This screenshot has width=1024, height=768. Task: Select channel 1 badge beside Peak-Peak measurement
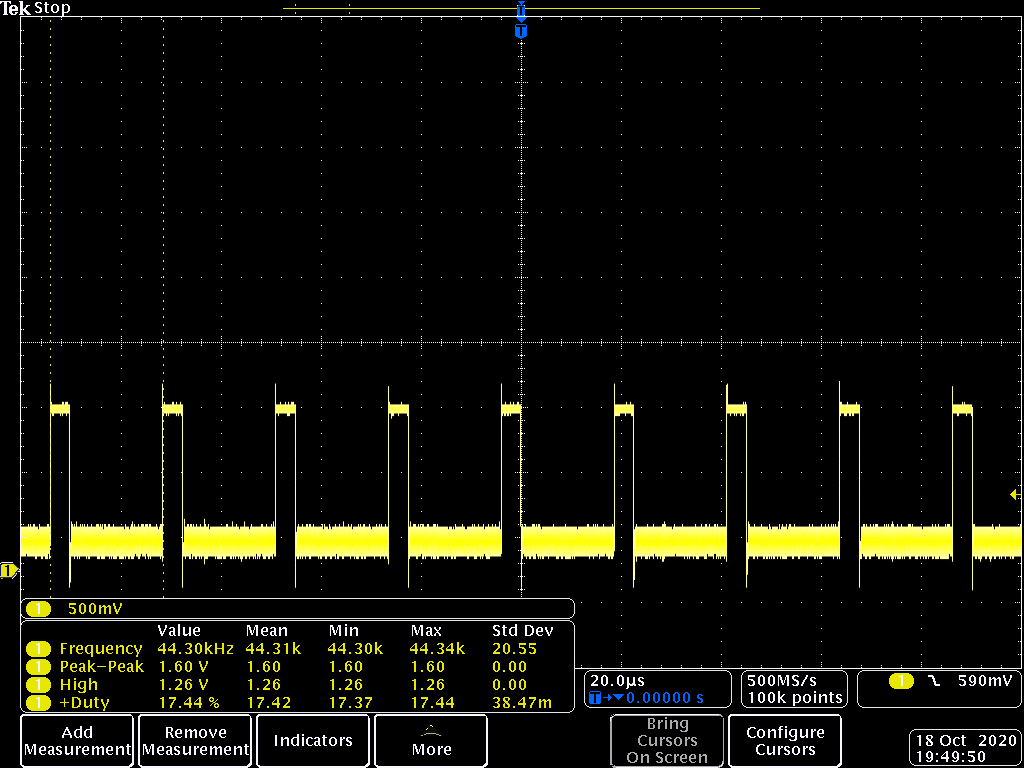point(38,667)
